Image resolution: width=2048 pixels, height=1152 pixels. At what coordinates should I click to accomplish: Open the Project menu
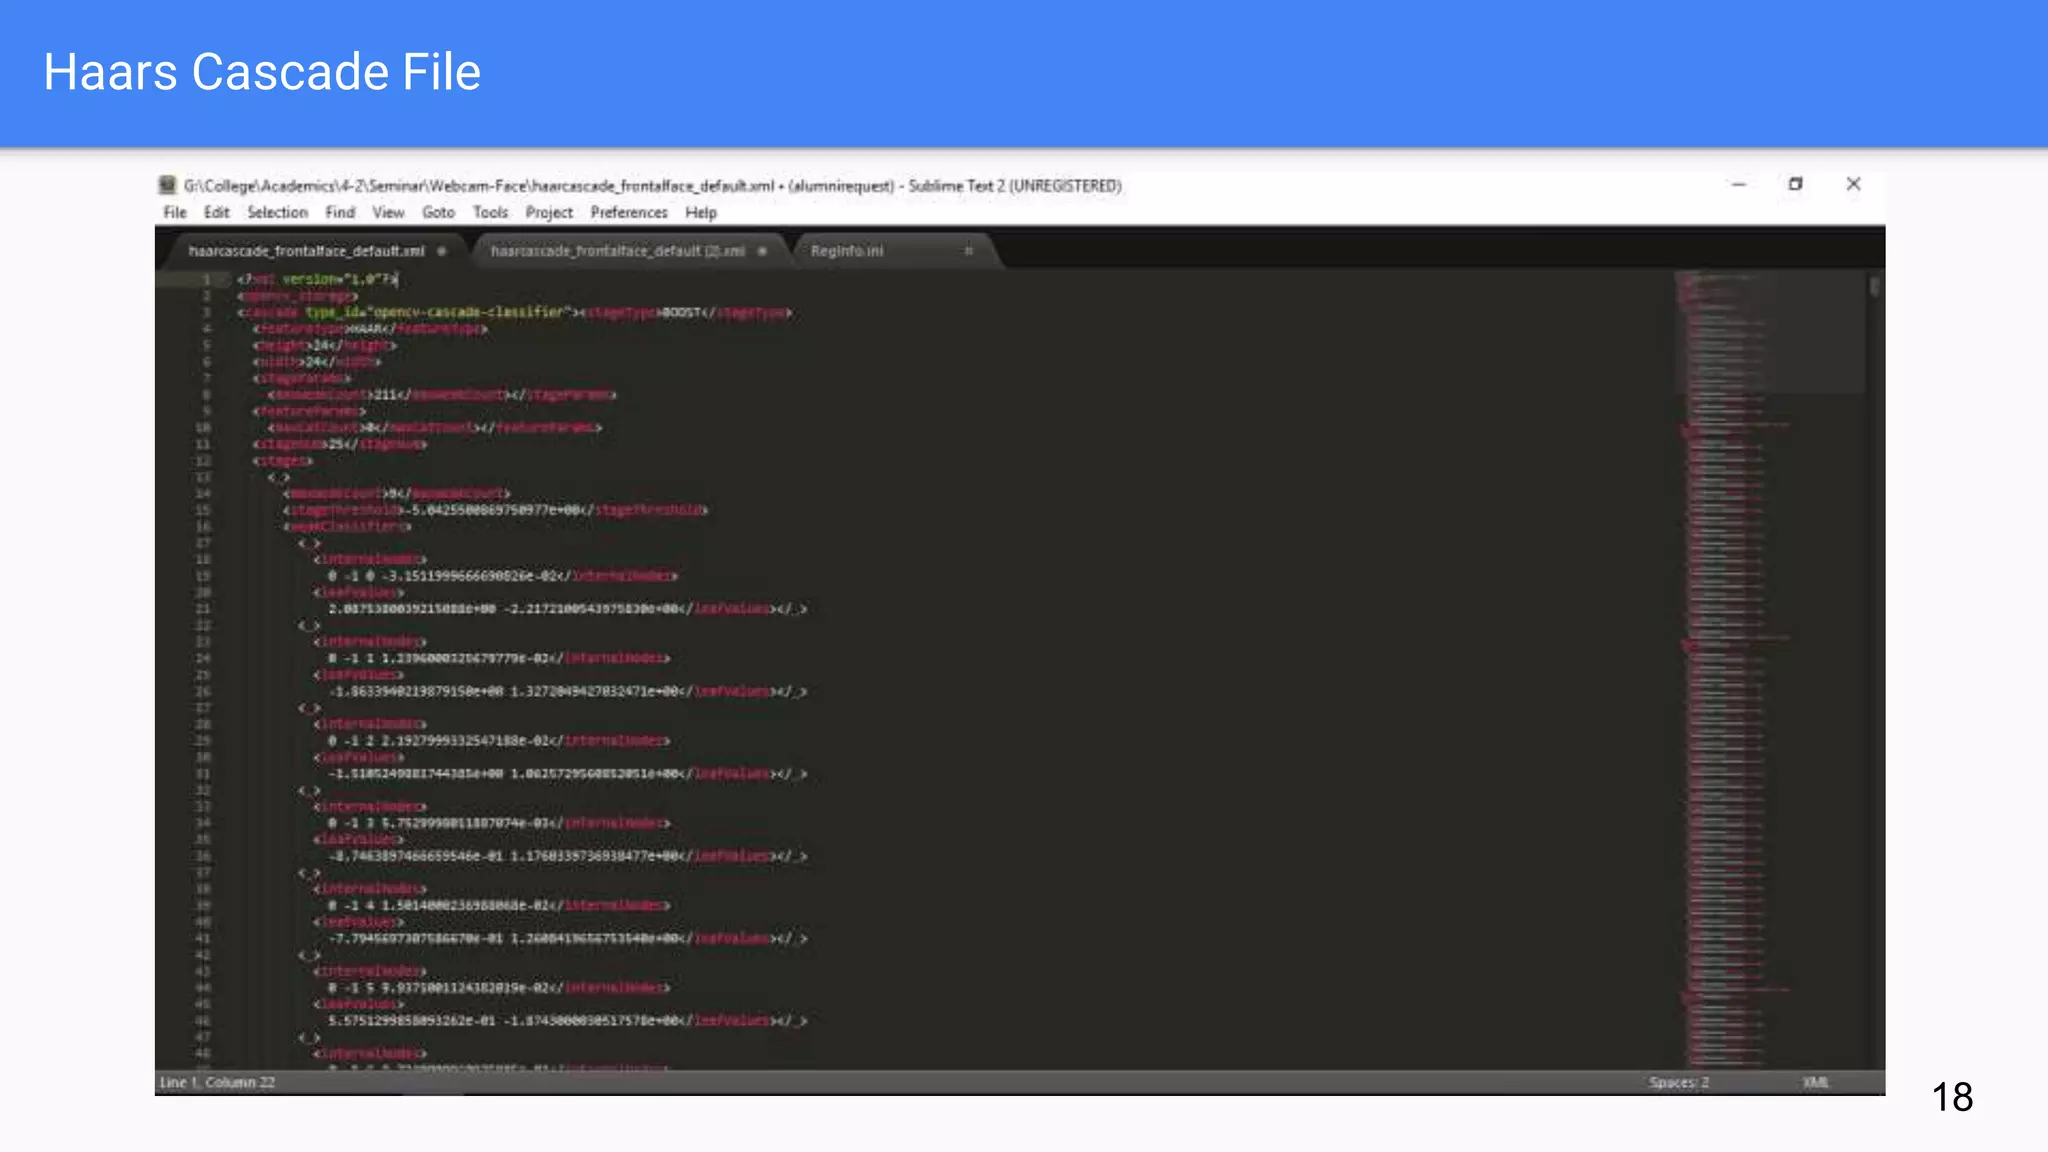point(549,212)
